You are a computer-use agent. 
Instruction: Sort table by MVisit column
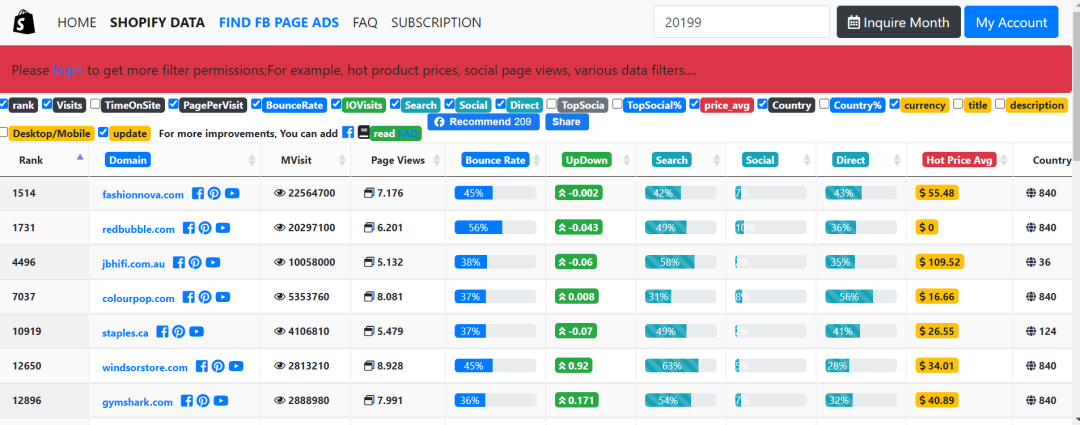point(306,160)
